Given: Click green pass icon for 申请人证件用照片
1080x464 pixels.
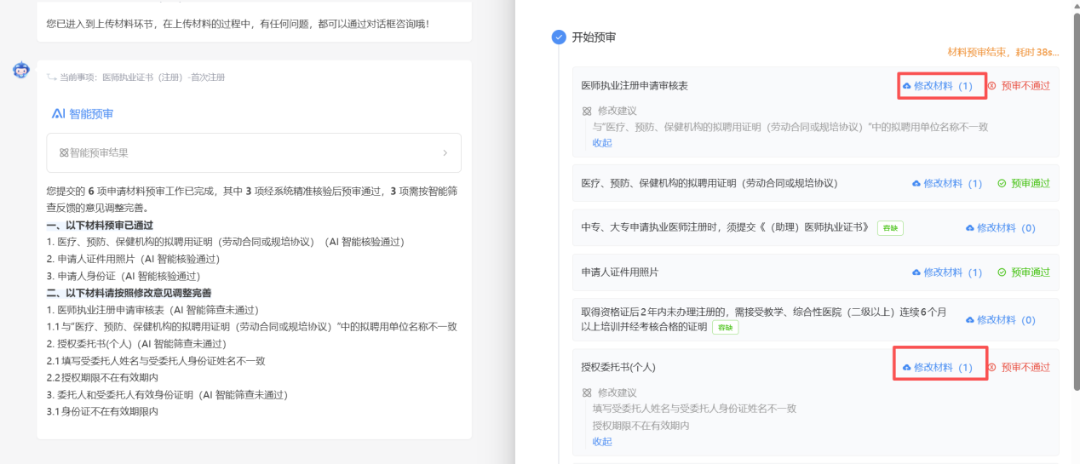Looking at the screenshot, I should pos(1002,273).
